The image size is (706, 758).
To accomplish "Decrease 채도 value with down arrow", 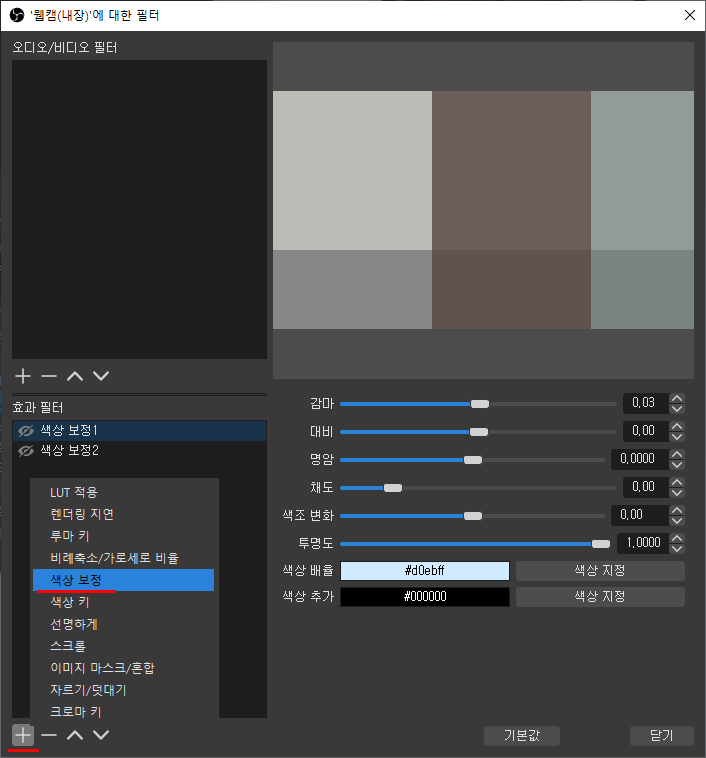I will click(x=677, y=493).
